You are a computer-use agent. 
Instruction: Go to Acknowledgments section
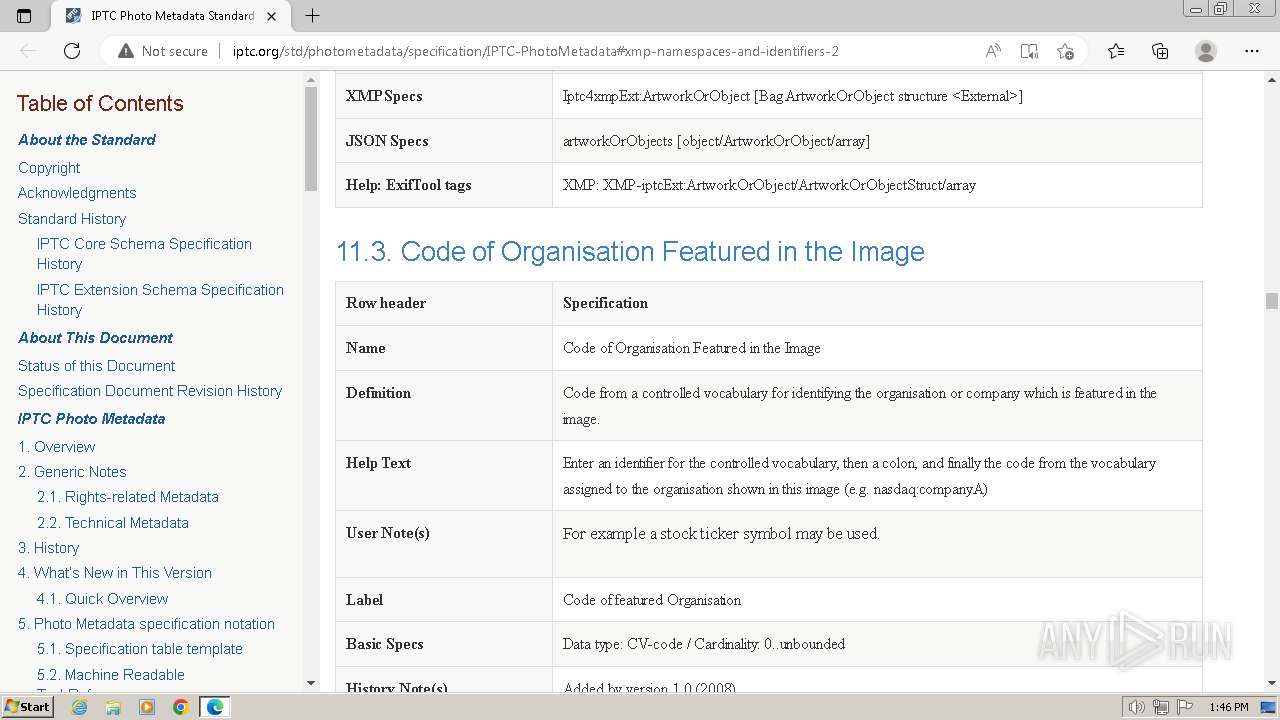[x=77, y=193]
